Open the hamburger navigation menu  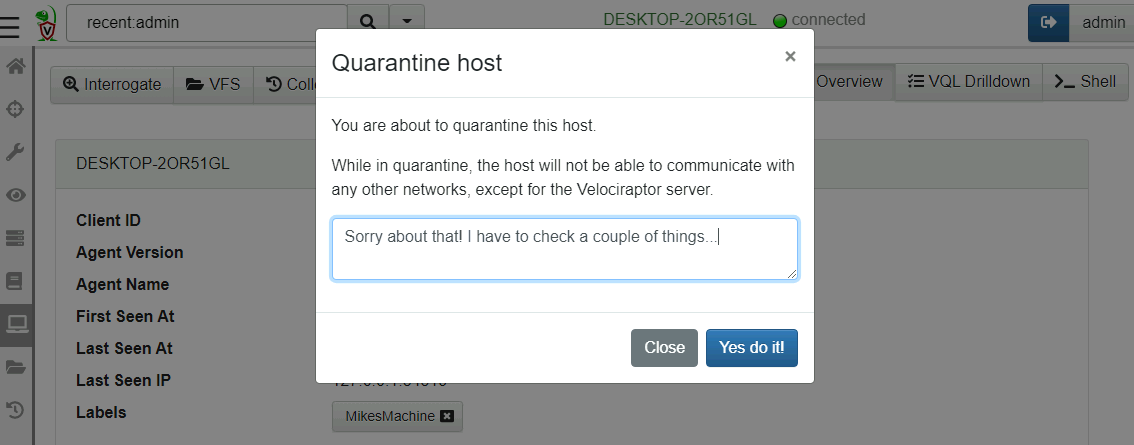coord(10,25)
